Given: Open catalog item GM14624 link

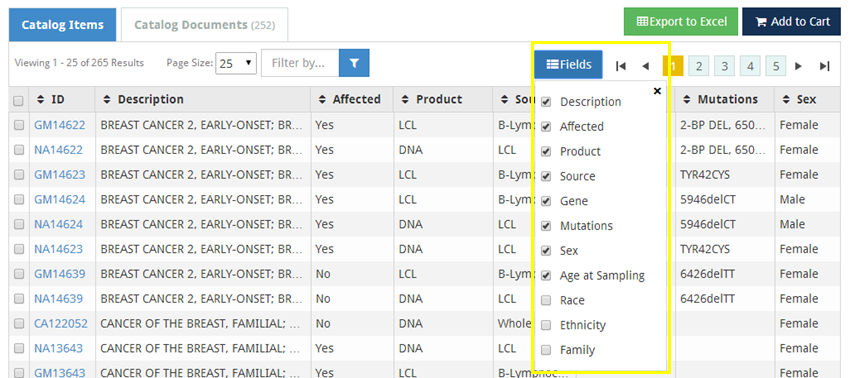Looking at the screenshot, I should (x=60, y=200).
